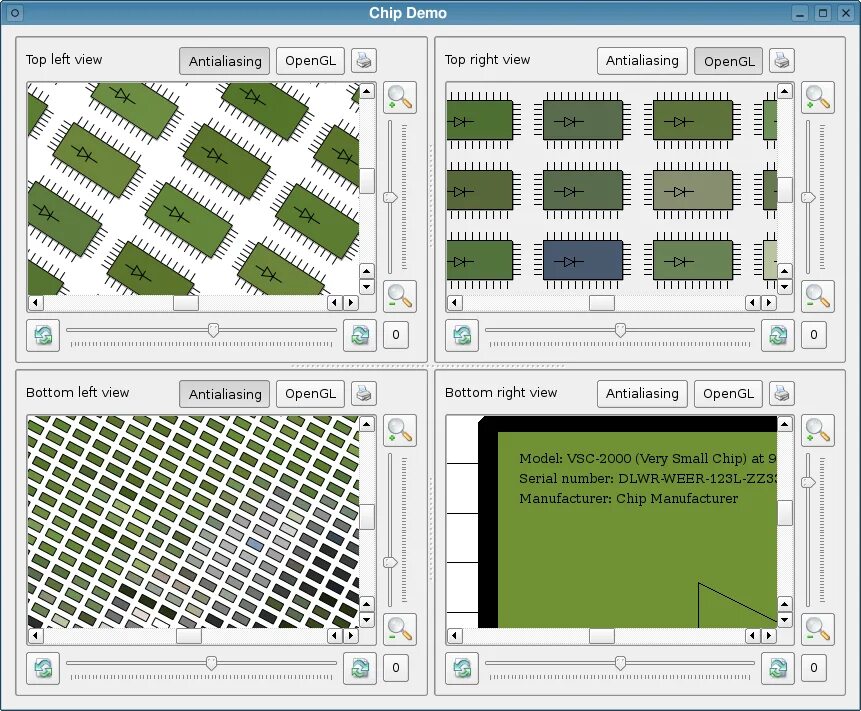Print the Bottom right view
This screenshot has height=711, width=861.
(781, 394)
